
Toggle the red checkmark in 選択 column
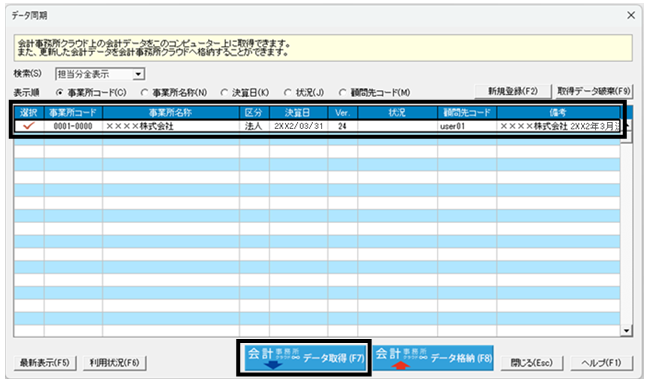(29, 126)
